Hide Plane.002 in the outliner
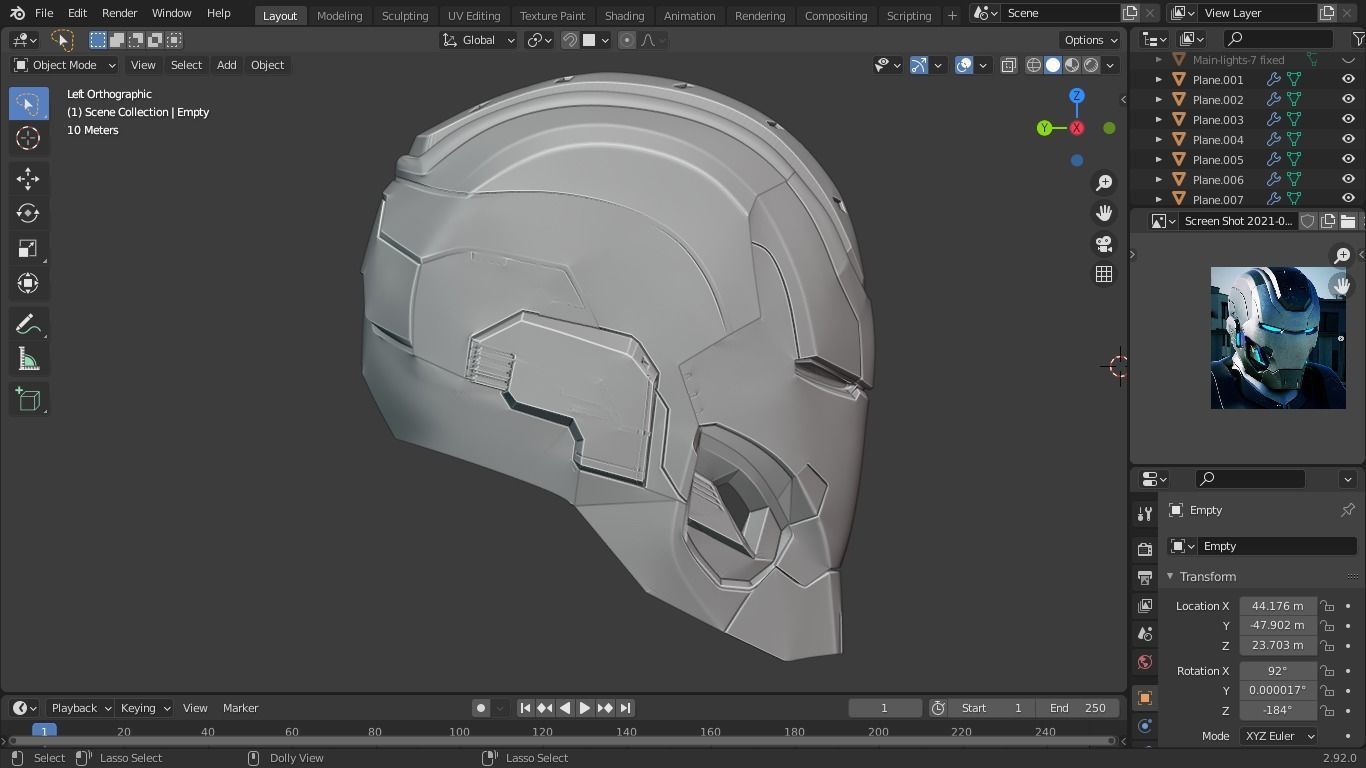 tap(1348, 100)
